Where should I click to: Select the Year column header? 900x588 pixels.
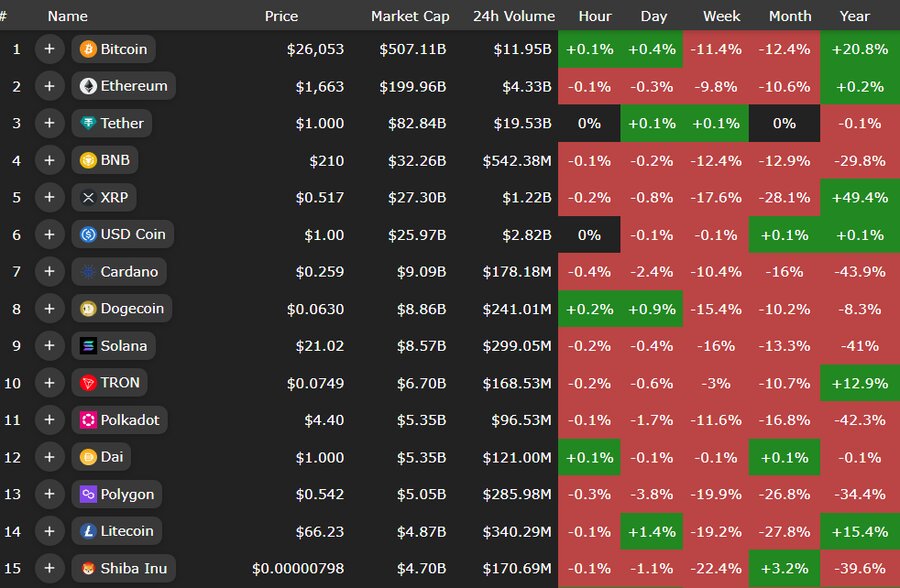855,16
